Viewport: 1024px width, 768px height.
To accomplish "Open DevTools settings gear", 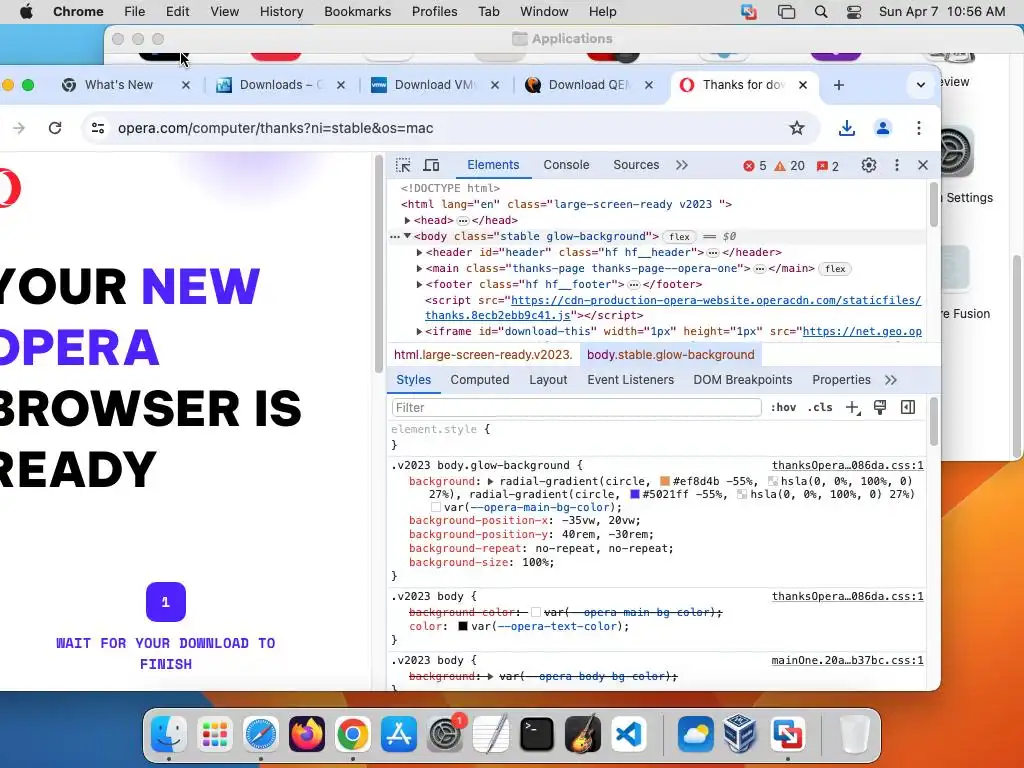I will point(869,165).
